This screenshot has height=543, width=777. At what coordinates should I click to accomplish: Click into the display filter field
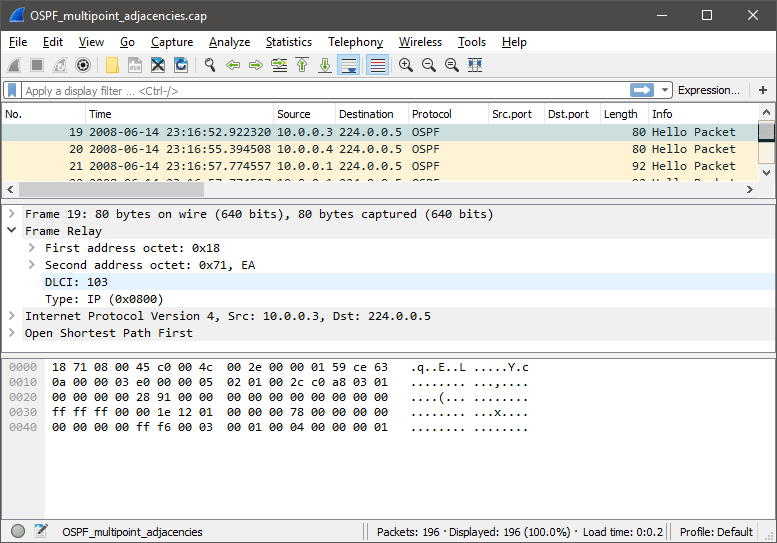[325, 91]
